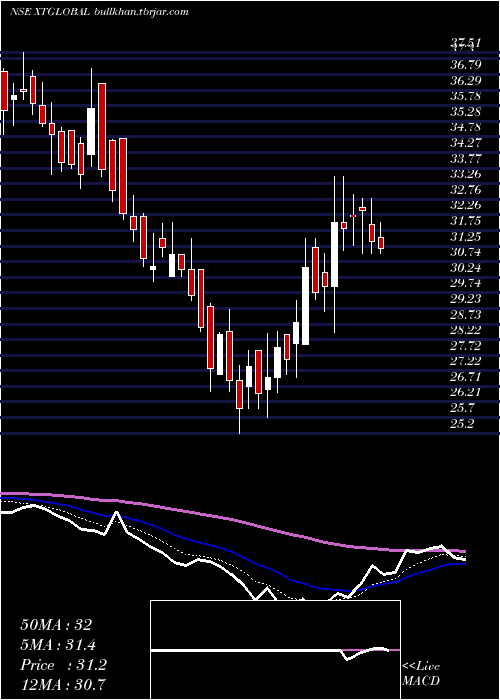Click the last red candlestick on the right
This screenshot has width=500, height=700.
(381, 242)
